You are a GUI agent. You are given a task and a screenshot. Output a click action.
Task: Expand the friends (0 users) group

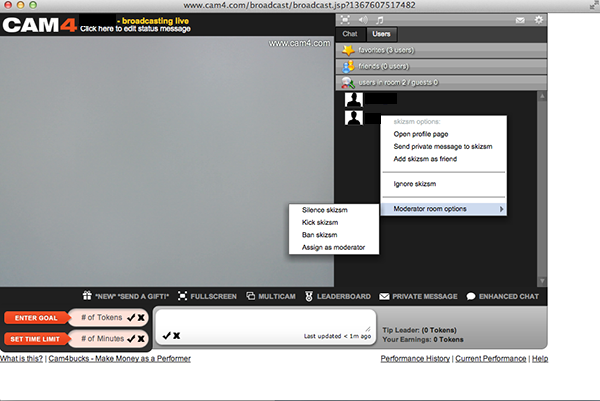click(440, 64)
